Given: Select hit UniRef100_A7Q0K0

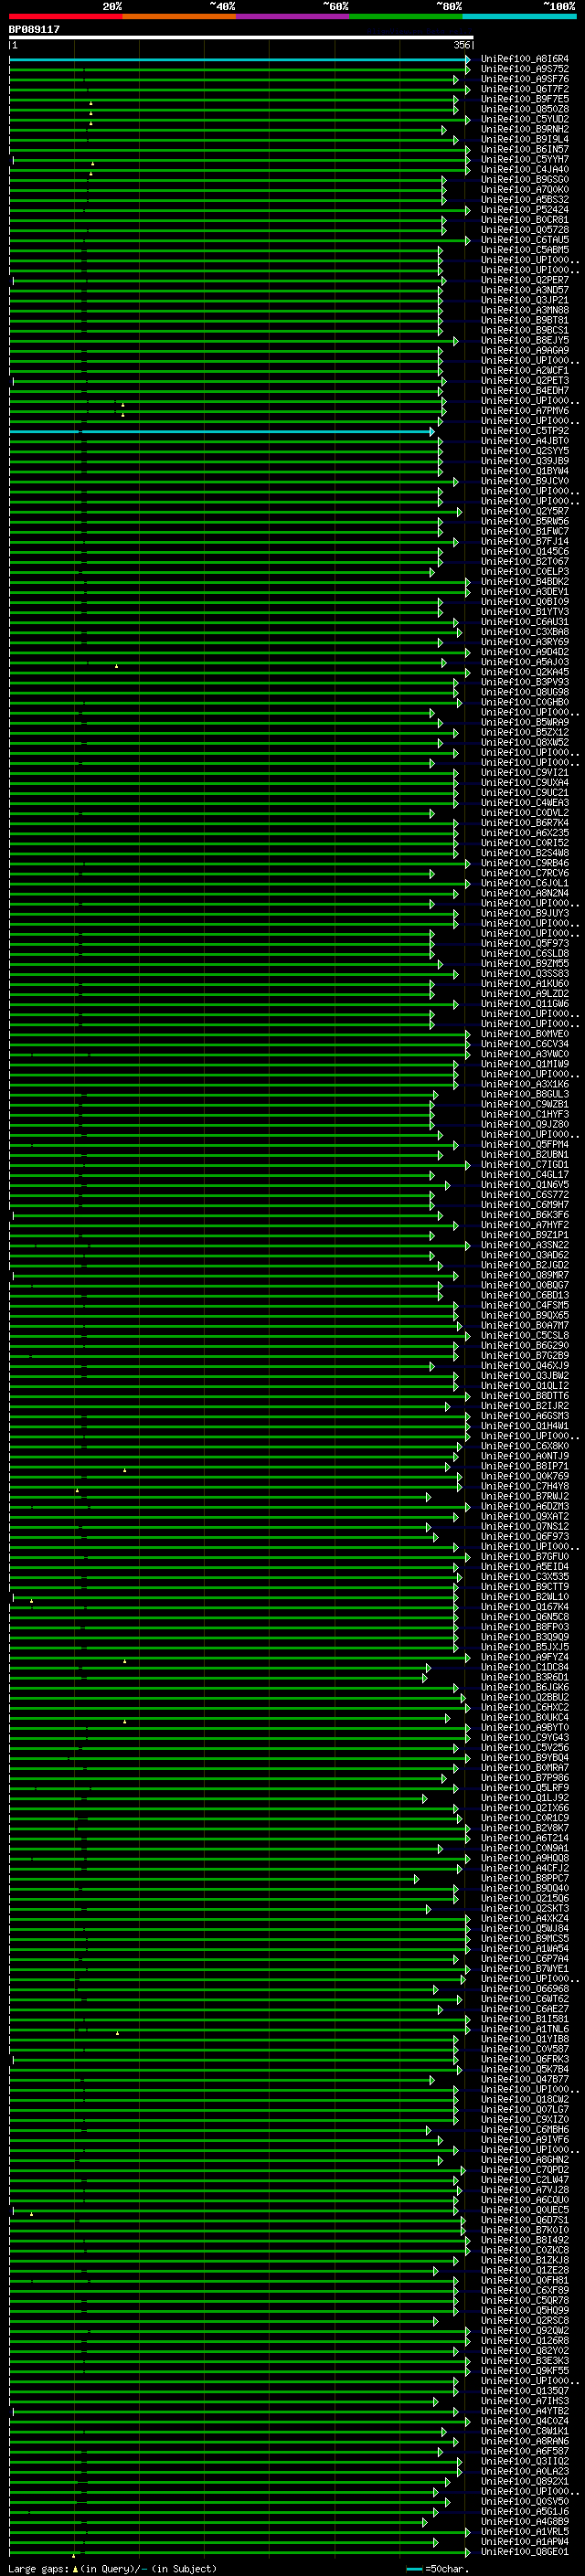Looking at the screenshot, I should point(525,190).
